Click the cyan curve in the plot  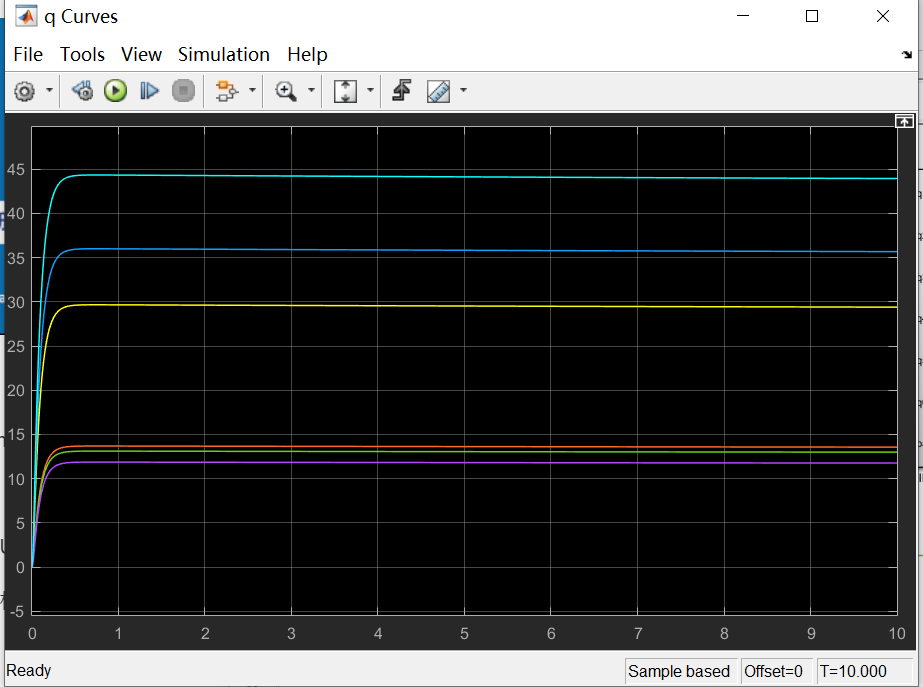pos(471,177)
